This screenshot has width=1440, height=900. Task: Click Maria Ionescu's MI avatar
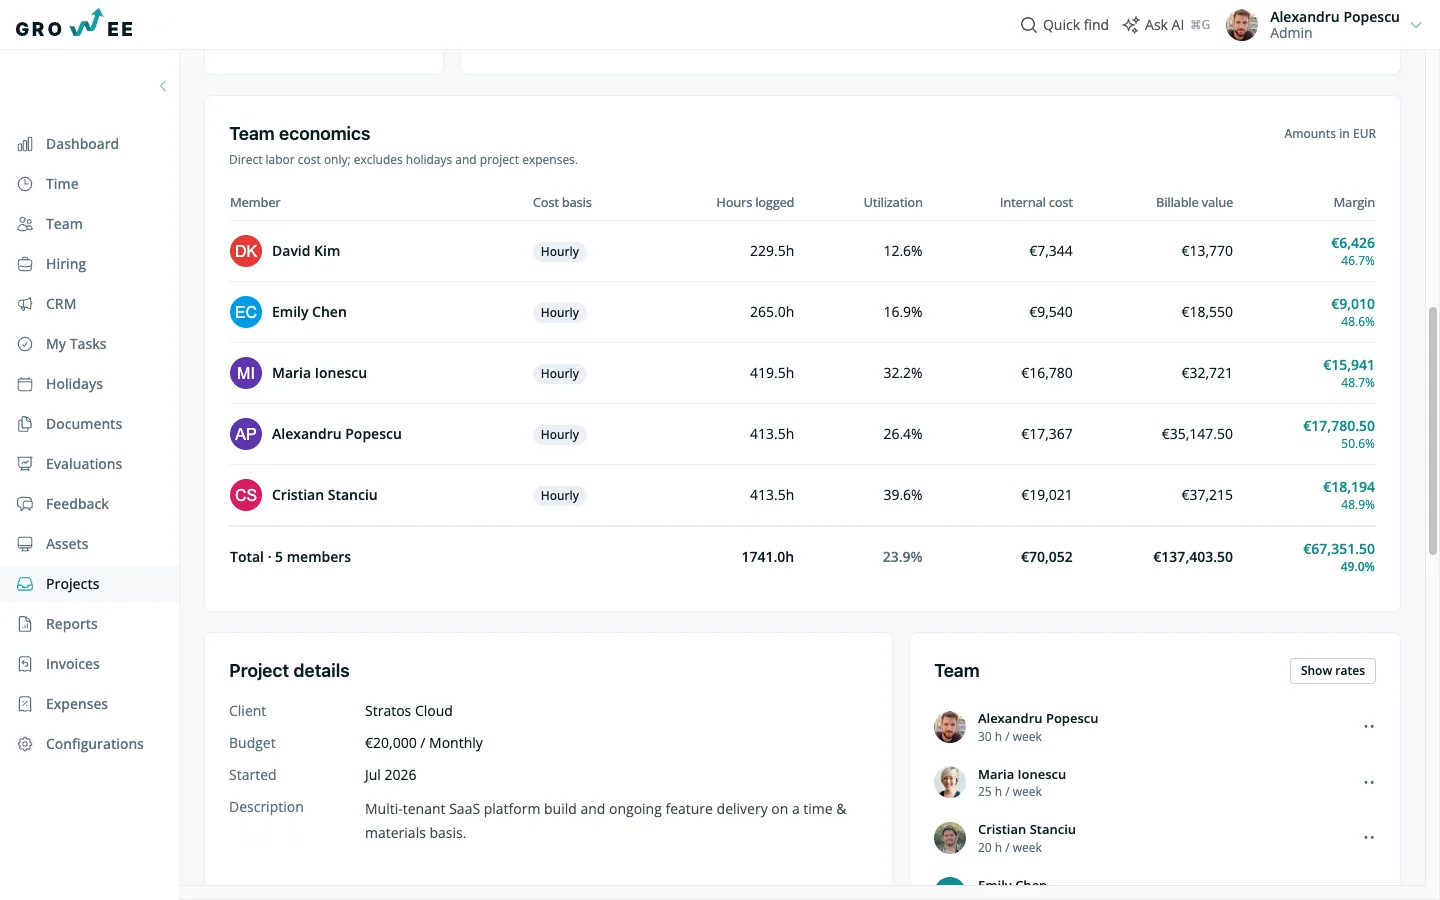246,373
